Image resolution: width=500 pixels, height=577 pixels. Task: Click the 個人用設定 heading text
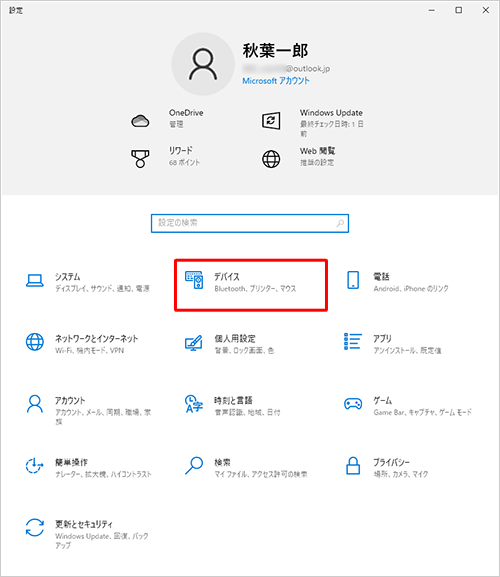click(235, 339)
